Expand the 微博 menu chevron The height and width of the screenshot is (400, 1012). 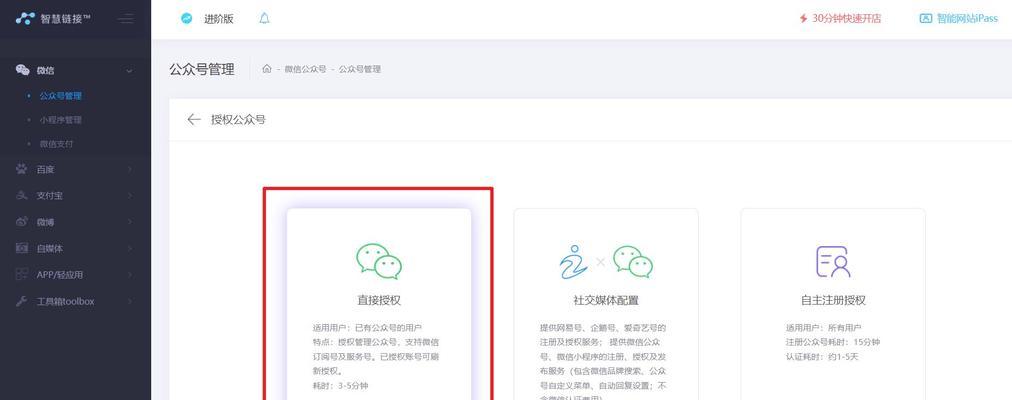[x=129, y=222]
